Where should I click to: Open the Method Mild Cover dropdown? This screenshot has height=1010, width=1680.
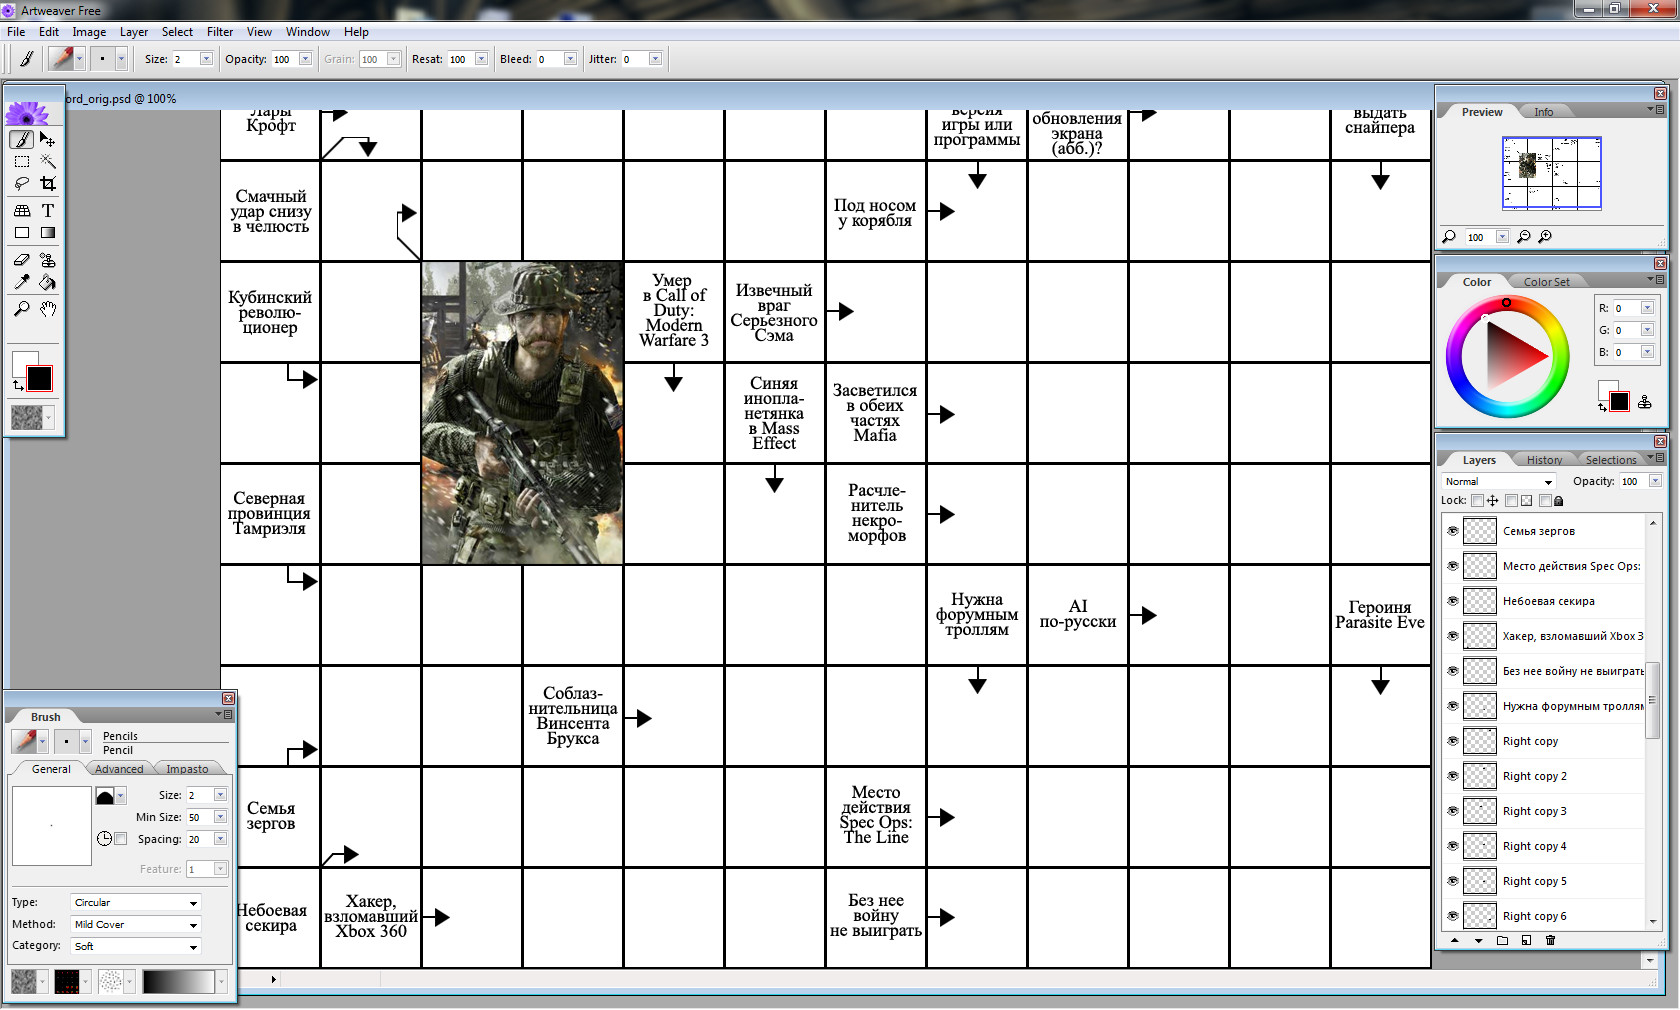tap(135, 925)
